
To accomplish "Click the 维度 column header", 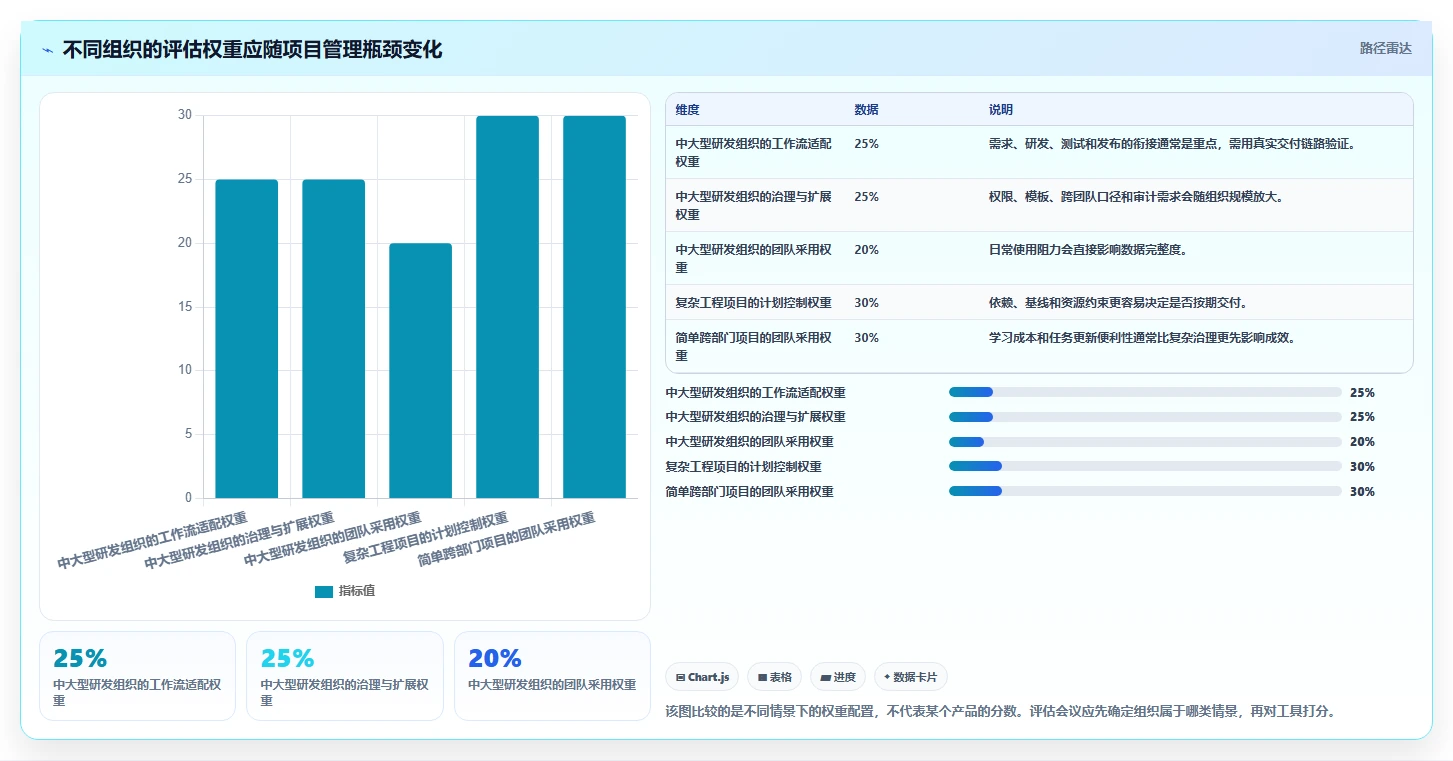I will [x=687, y=110].
